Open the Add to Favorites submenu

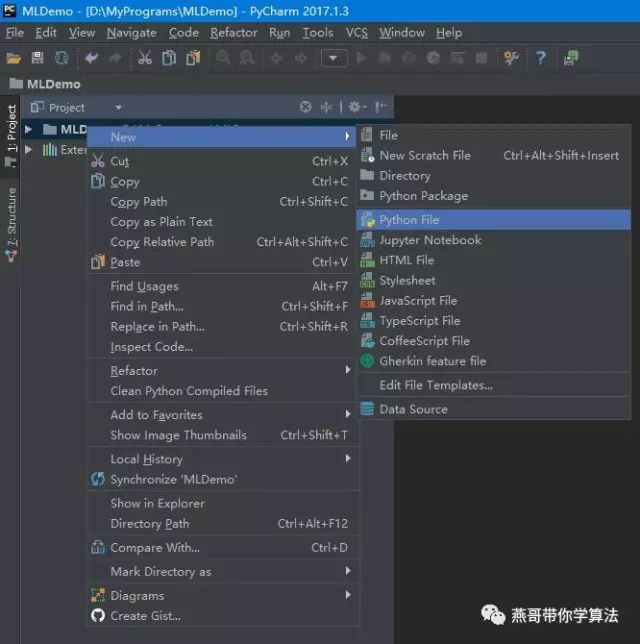(x=222, y=415)
